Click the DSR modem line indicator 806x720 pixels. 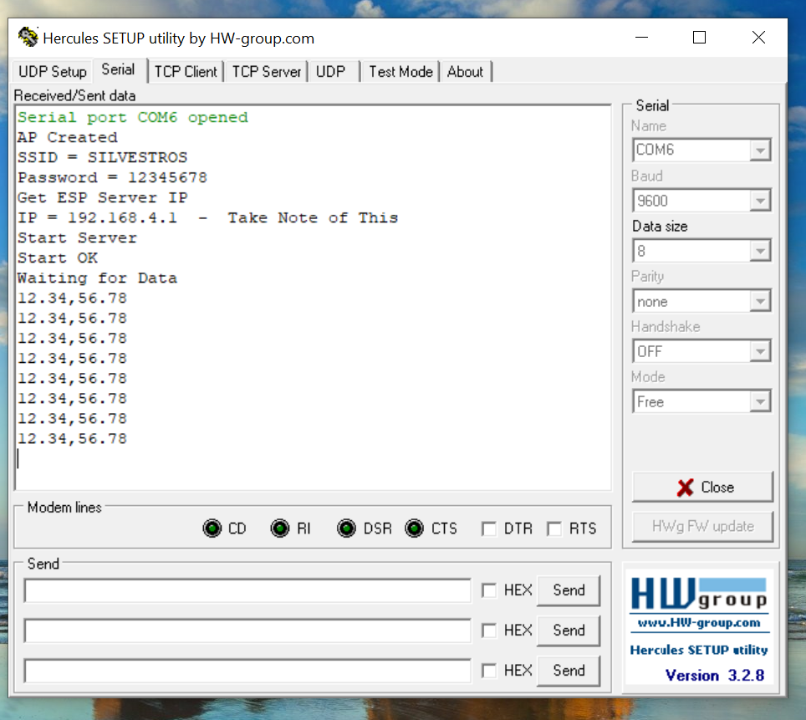(346, 528)
